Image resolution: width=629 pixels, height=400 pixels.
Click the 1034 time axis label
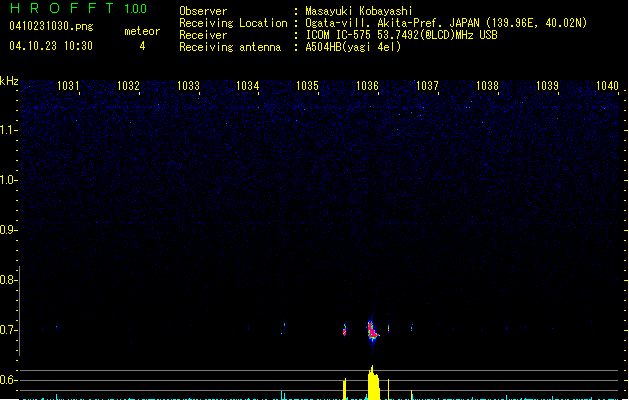248,86
